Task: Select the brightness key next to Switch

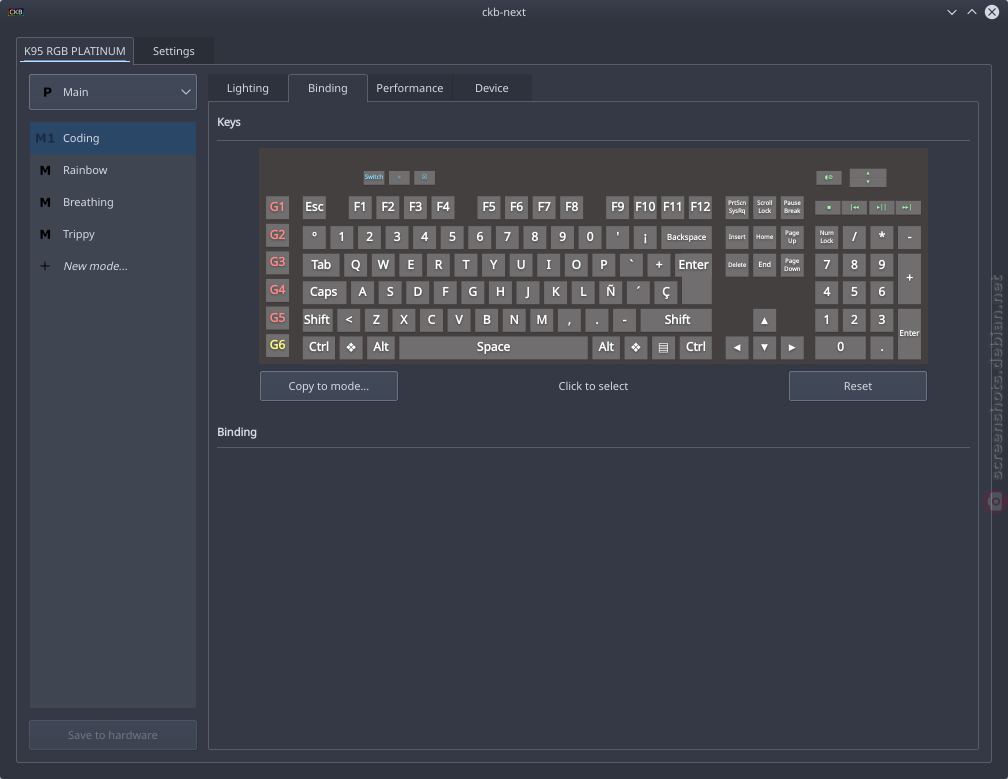Action: pyautogui.click(x=399, y=177)
